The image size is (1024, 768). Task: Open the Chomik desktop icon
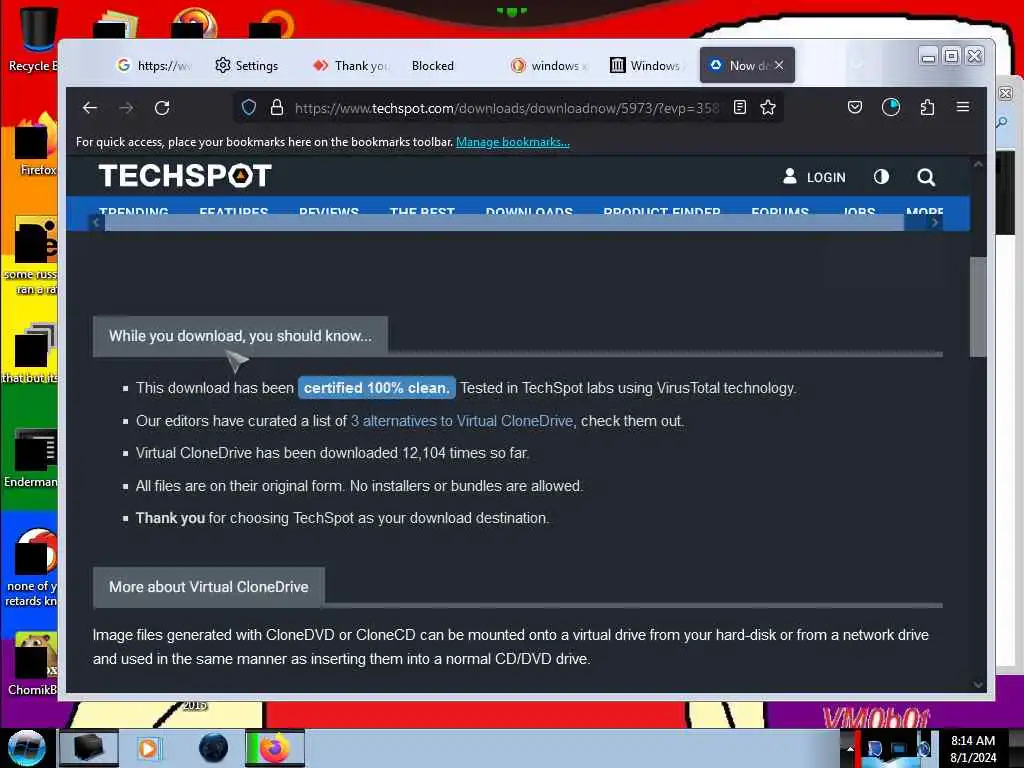[33, 663]
